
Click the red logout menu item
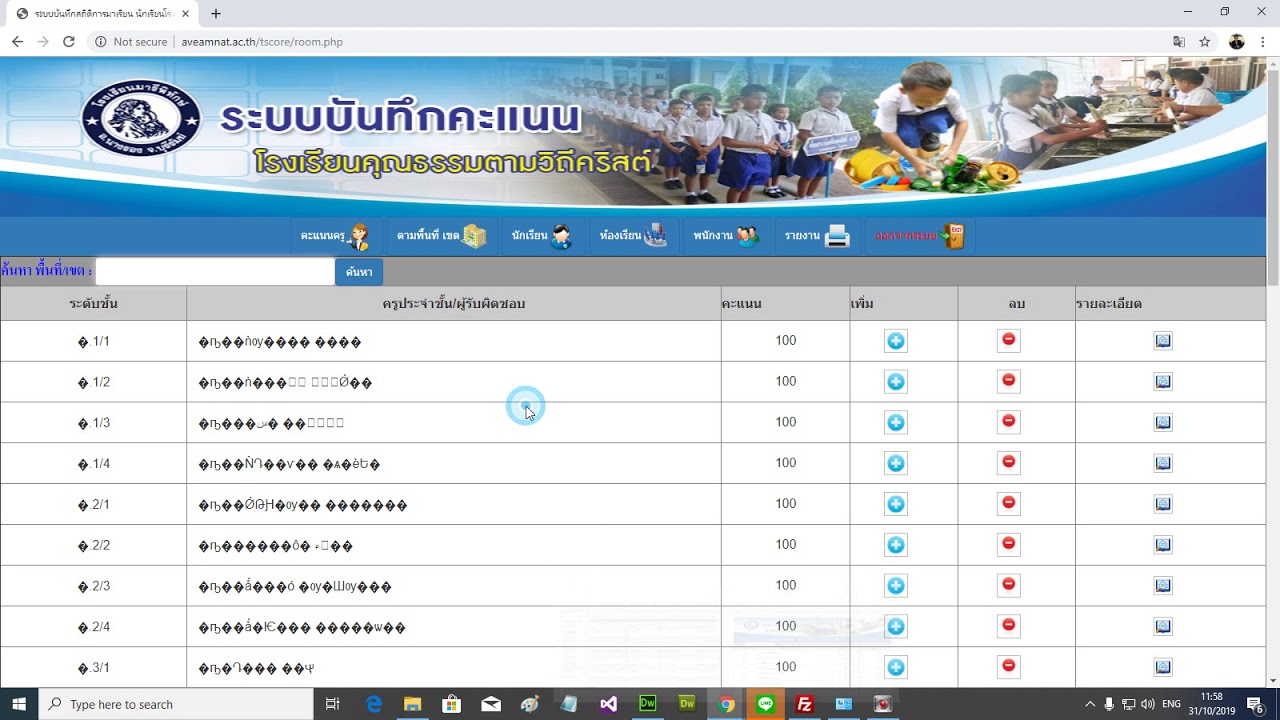(919, 236)
